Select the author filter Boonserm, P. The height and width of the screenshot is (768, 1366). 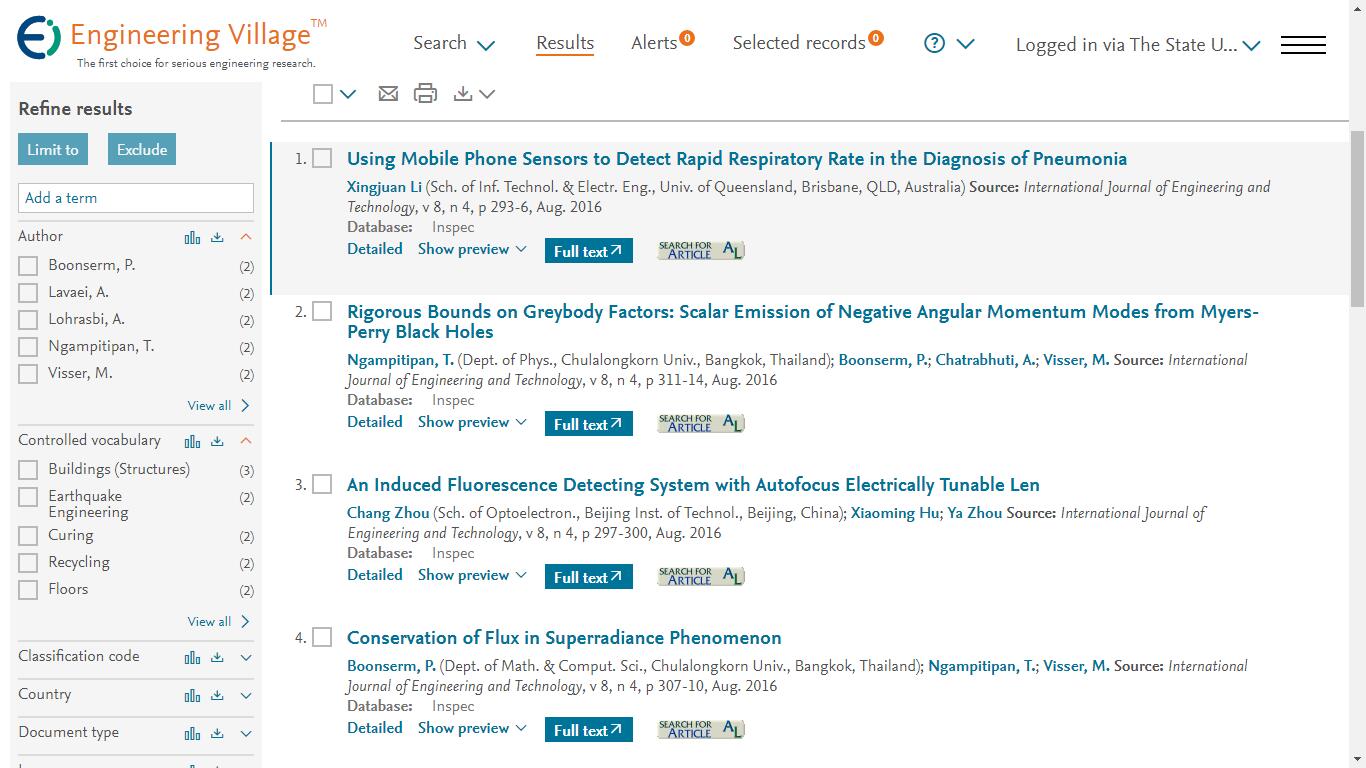click(x=27, y=265)
